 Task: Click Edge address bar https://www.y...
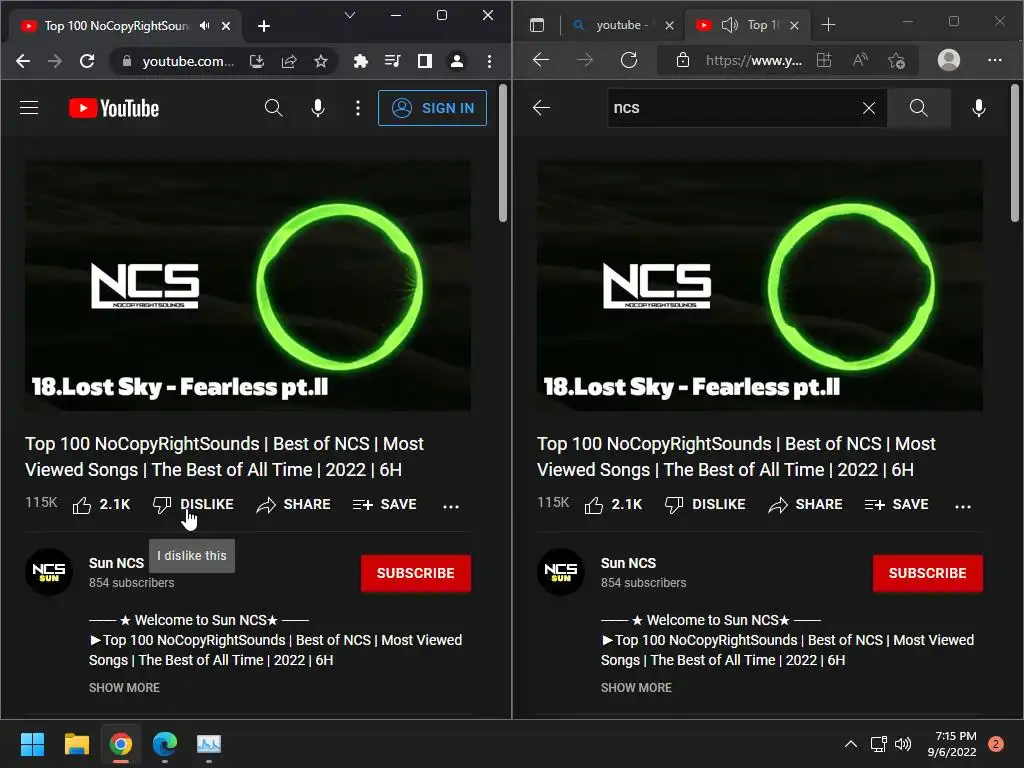coord(754,61)
